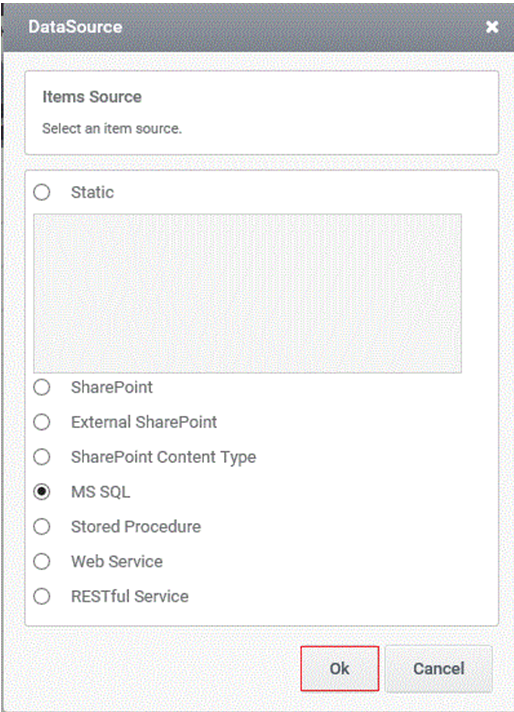514x712 pixels.
Task: Click the selected MS SQL radio button
Action: coord(42,492)
